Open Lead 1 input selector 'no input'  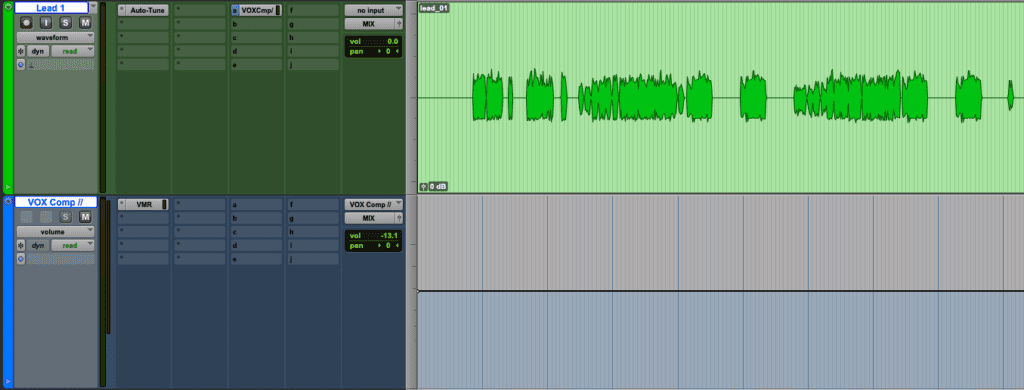(x=374, y=10)
